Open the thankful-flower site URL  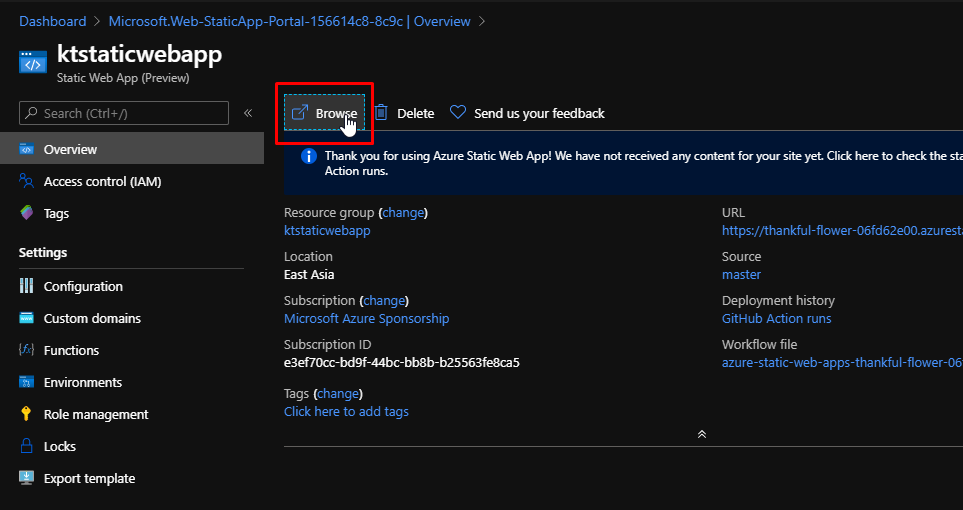(843, 230)
